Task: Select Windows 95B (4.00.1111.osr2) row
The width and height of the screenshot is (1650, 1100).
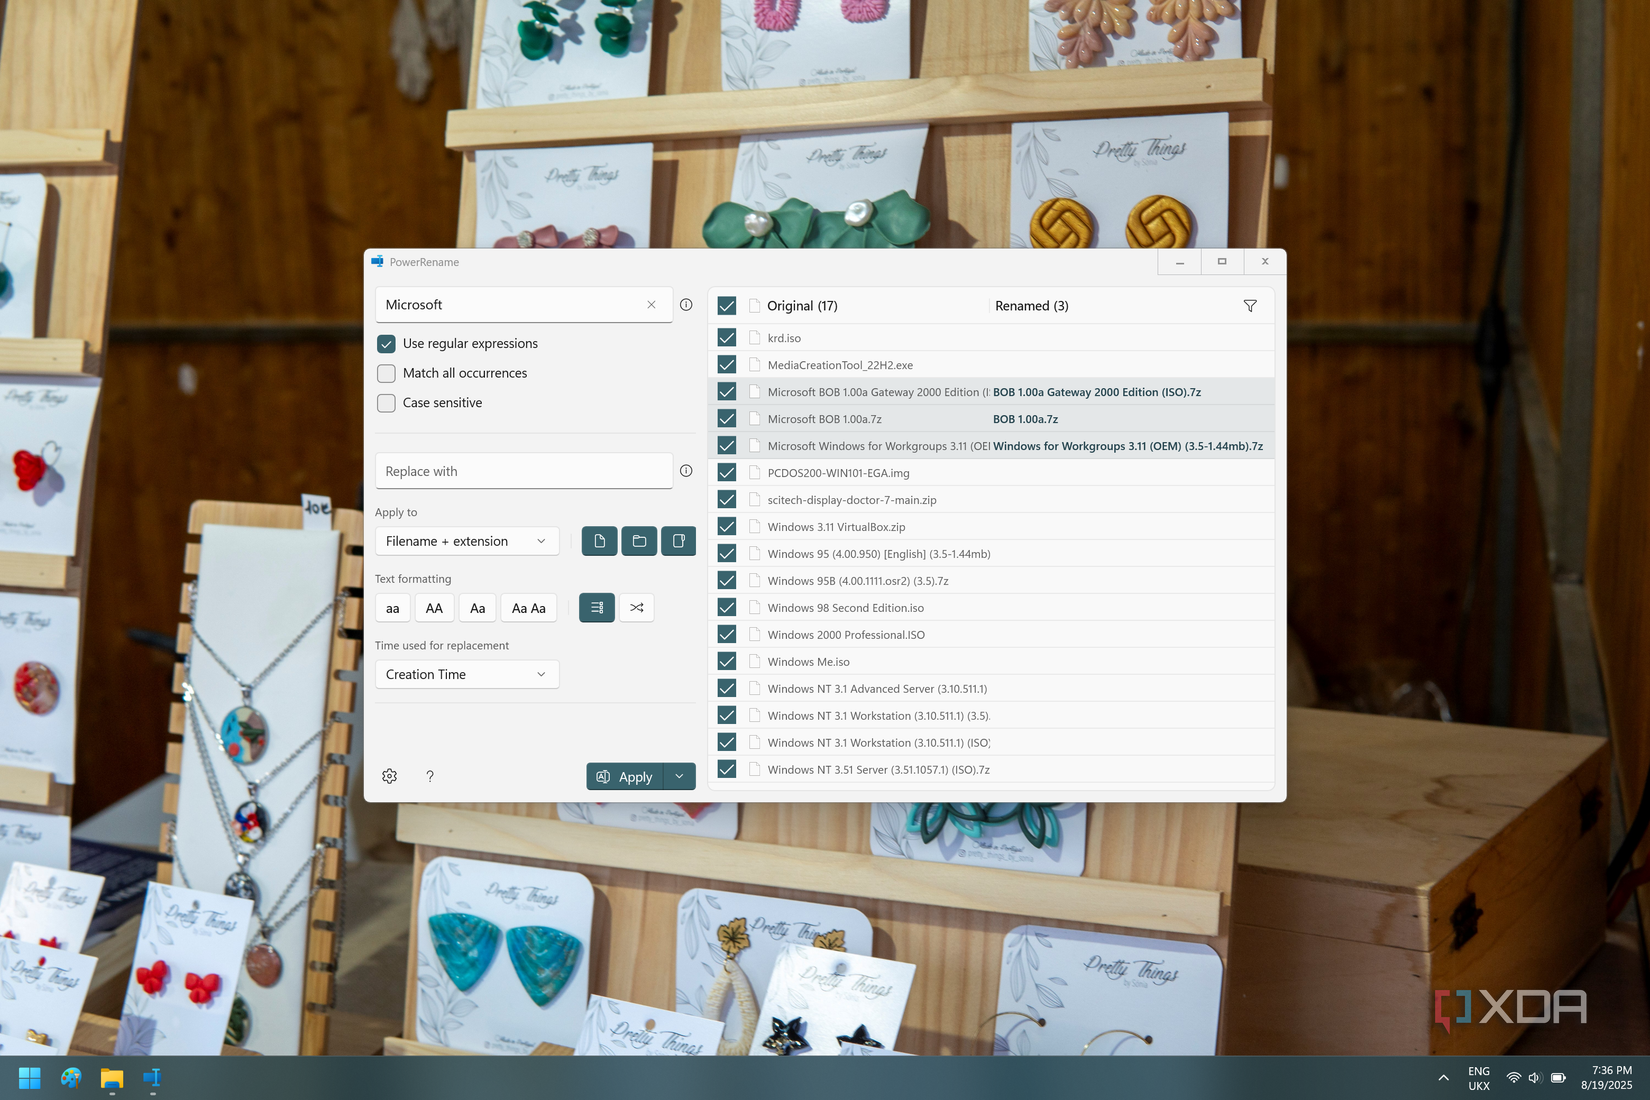Action: (991, 581)
